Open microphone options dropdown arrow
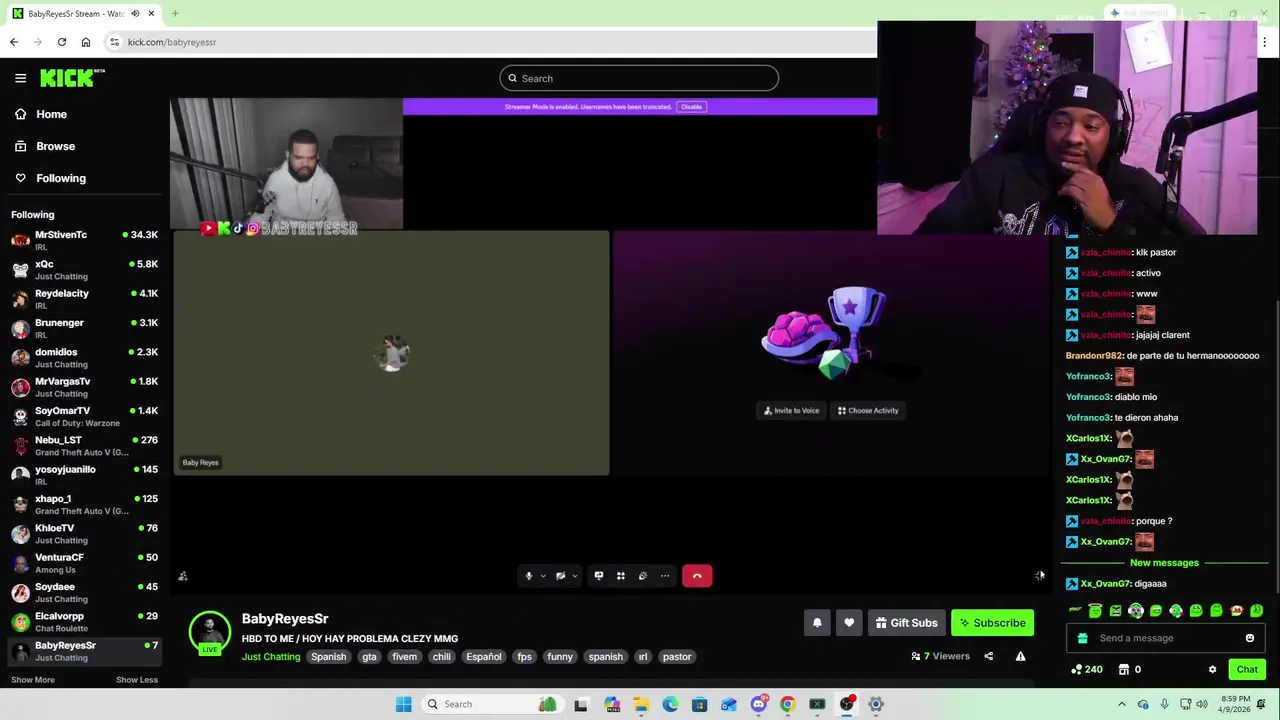1280x720 pixels. coord(543,576)
